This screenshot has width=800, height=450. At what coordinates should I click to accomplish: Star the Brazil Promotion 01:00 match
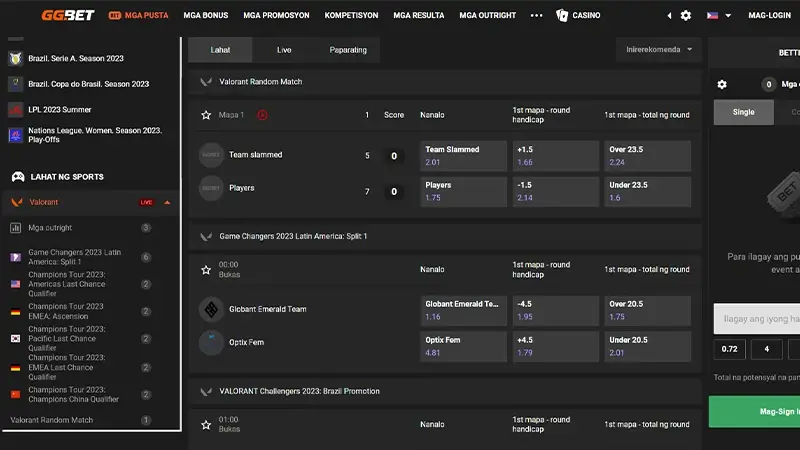click(x=206, y=424)
